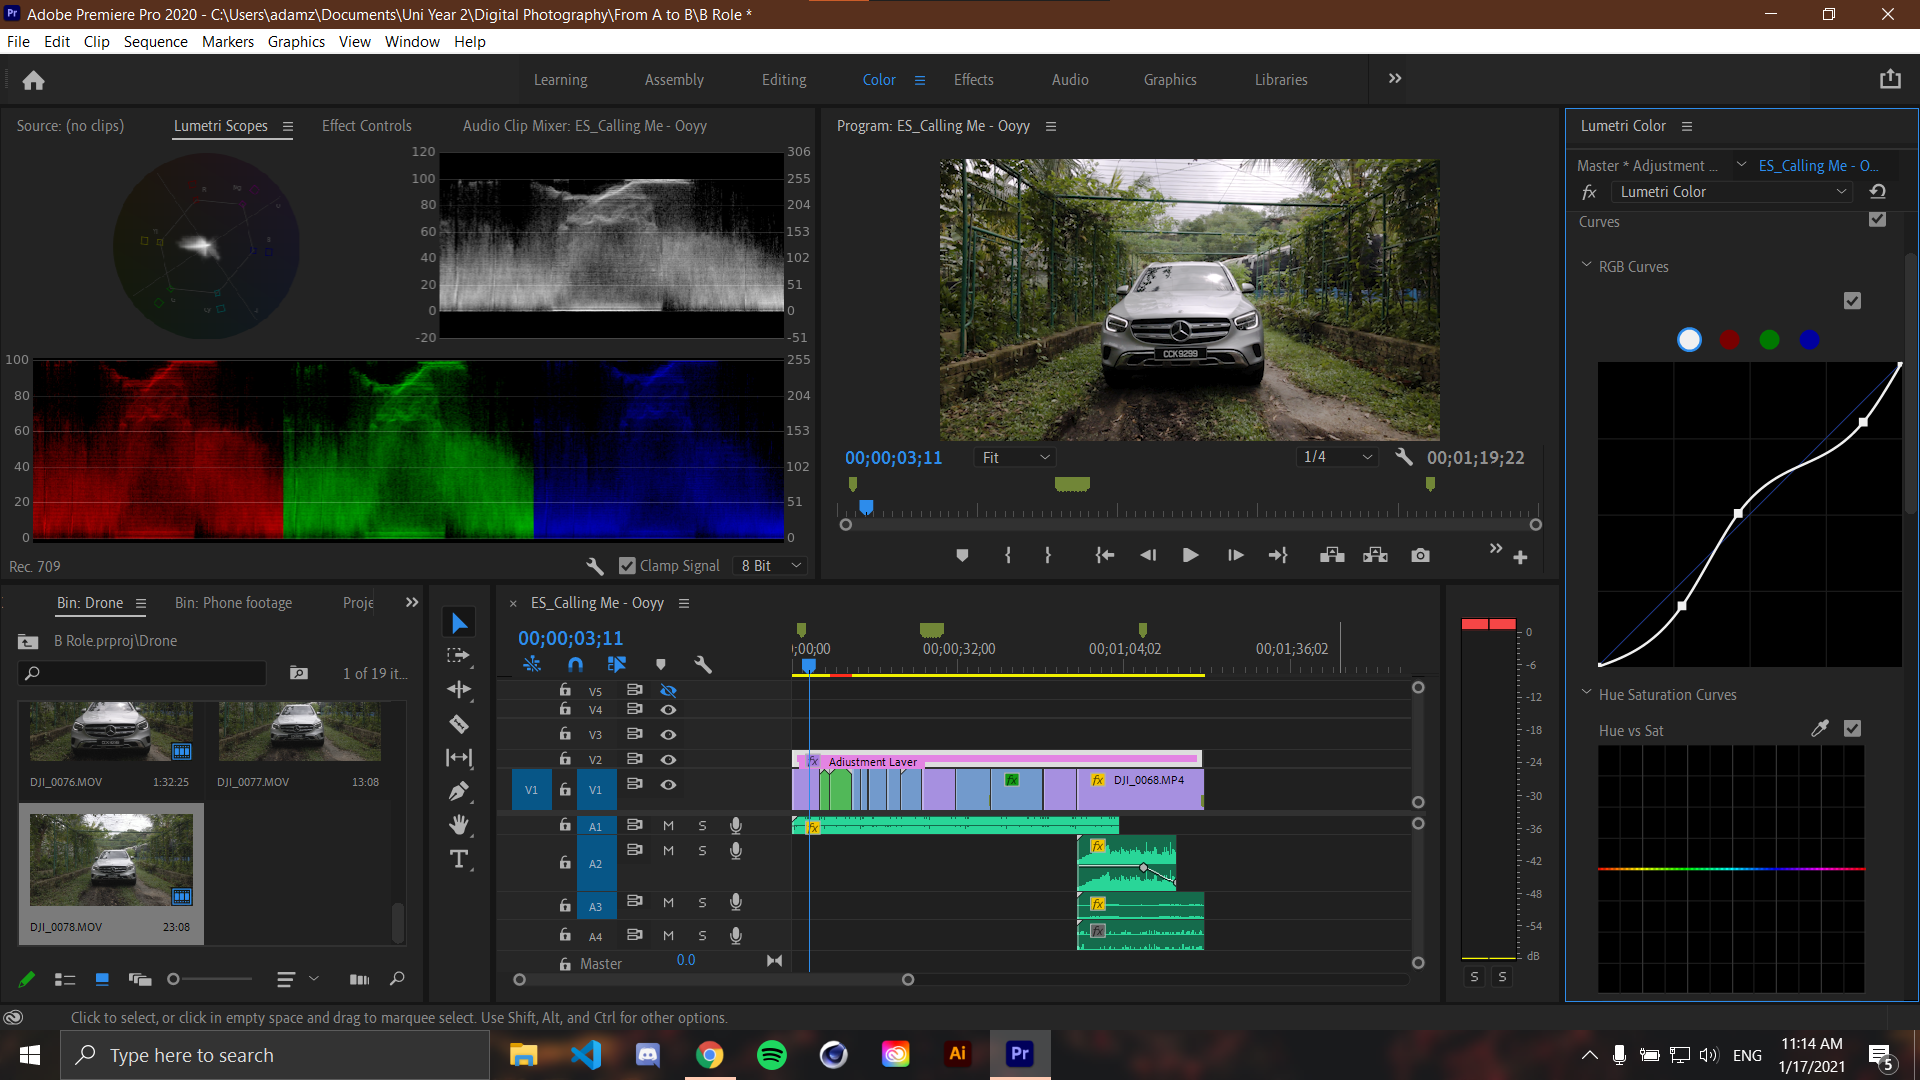This screenshot has height=1080, width=1920.
Task: Select the Razor tool
Action: [459, 724]
